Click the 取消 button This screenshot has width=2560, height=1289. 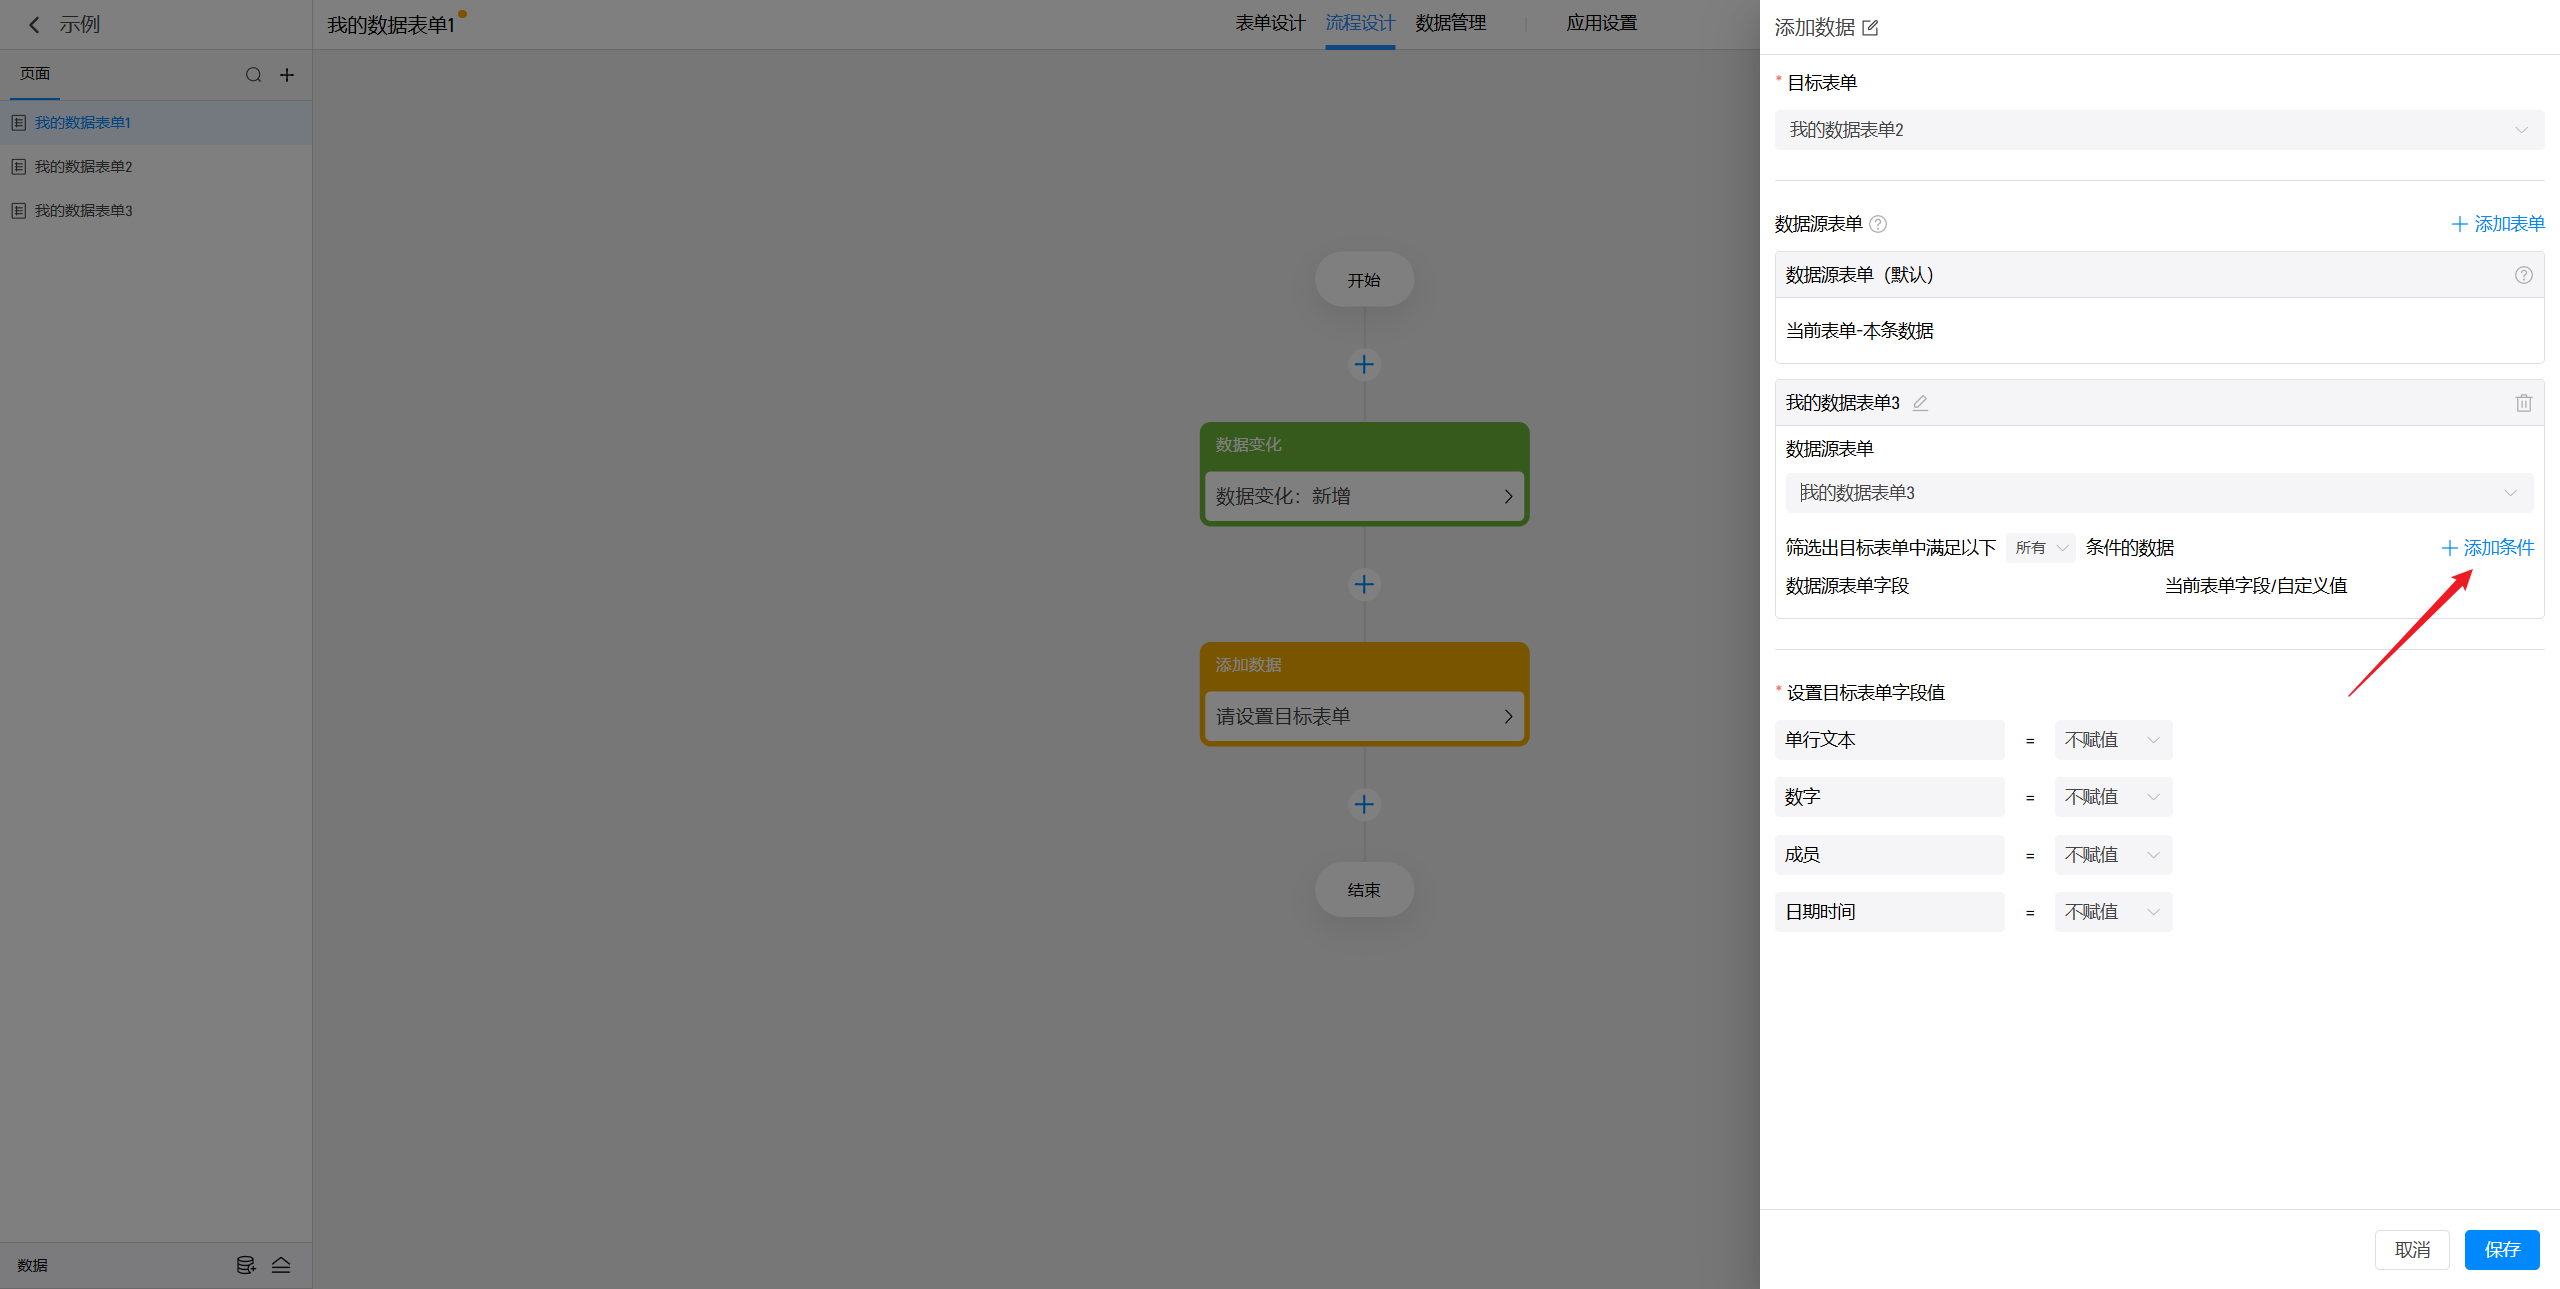pos(2411,1250)
